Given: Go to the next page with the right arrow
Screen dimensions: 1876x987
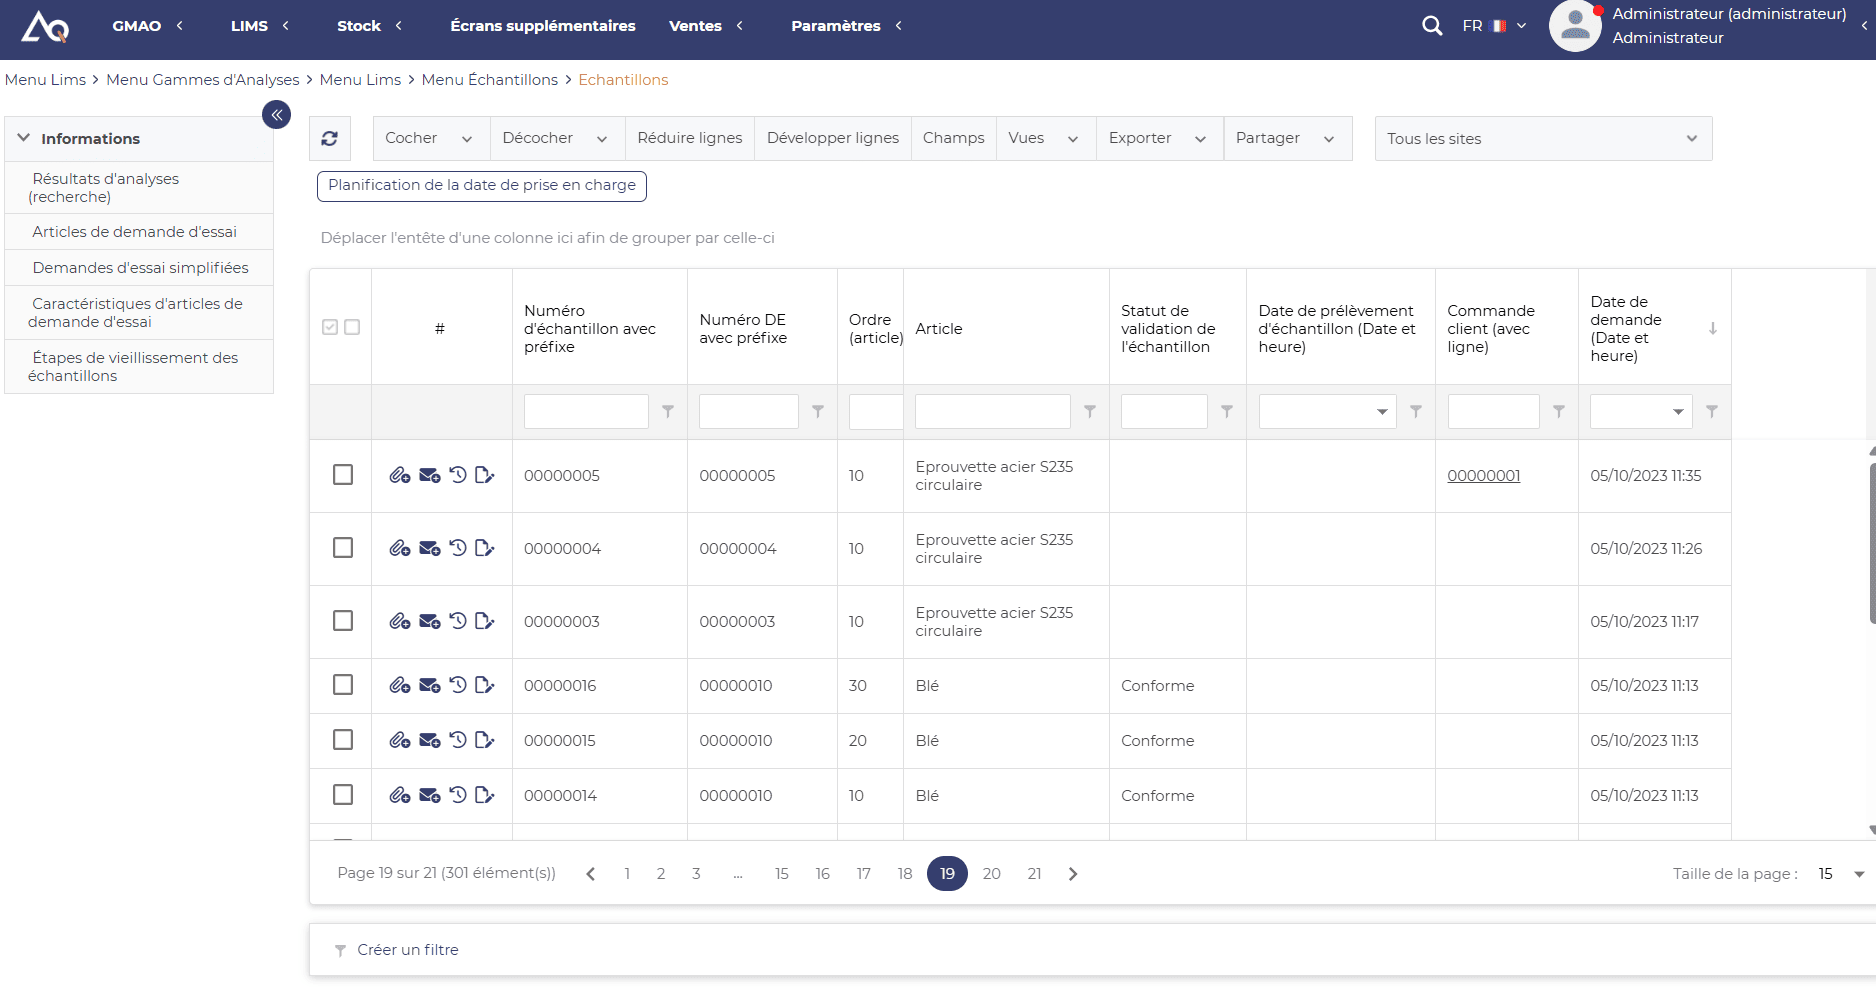Looking at the screenshot, I should point(1073,874).
